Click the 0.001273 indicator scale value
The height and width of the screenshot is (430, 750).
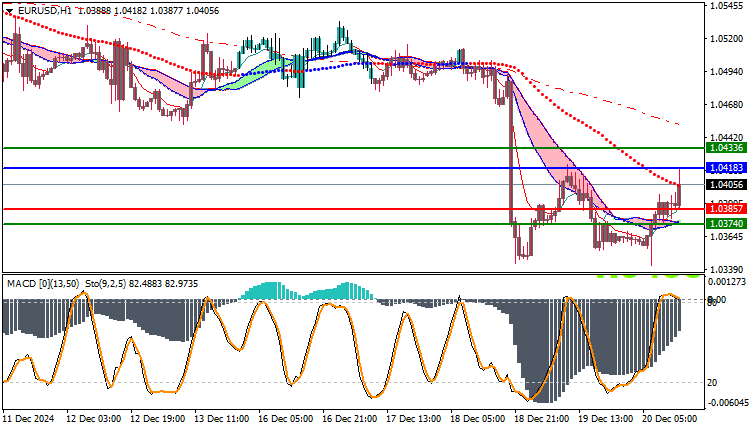[728, 282]
